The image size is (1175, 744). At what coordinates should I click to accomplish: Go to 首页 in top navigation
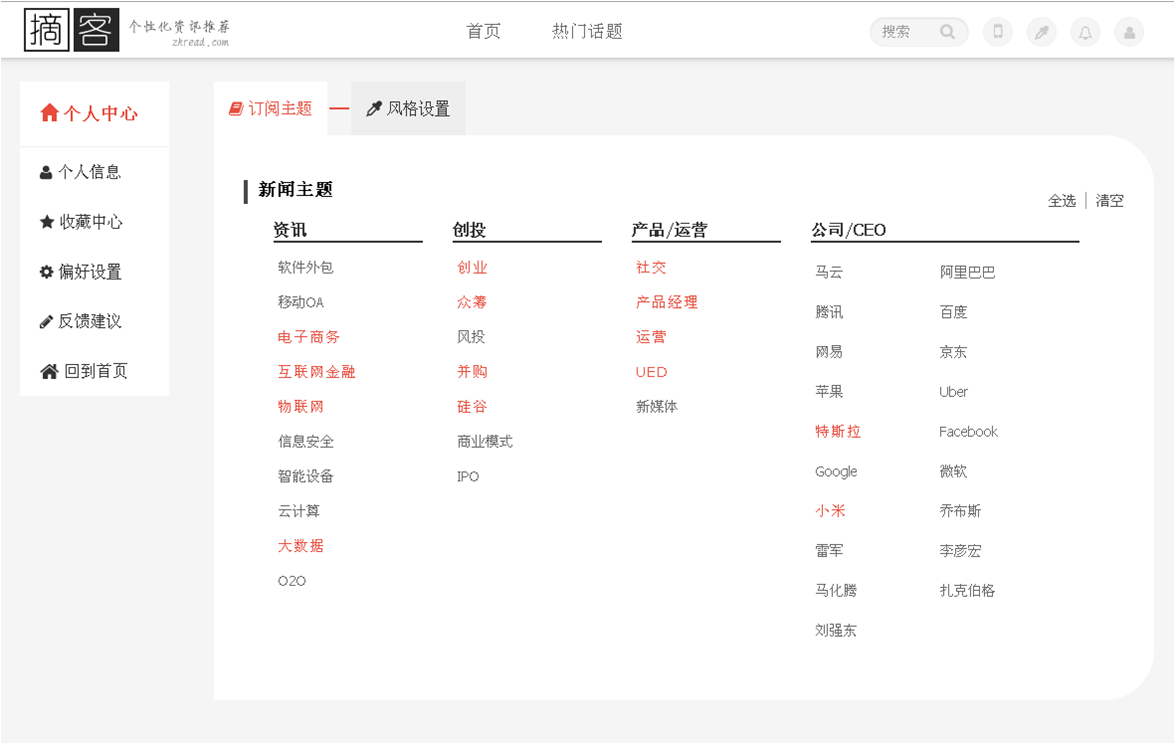[483, 31]
